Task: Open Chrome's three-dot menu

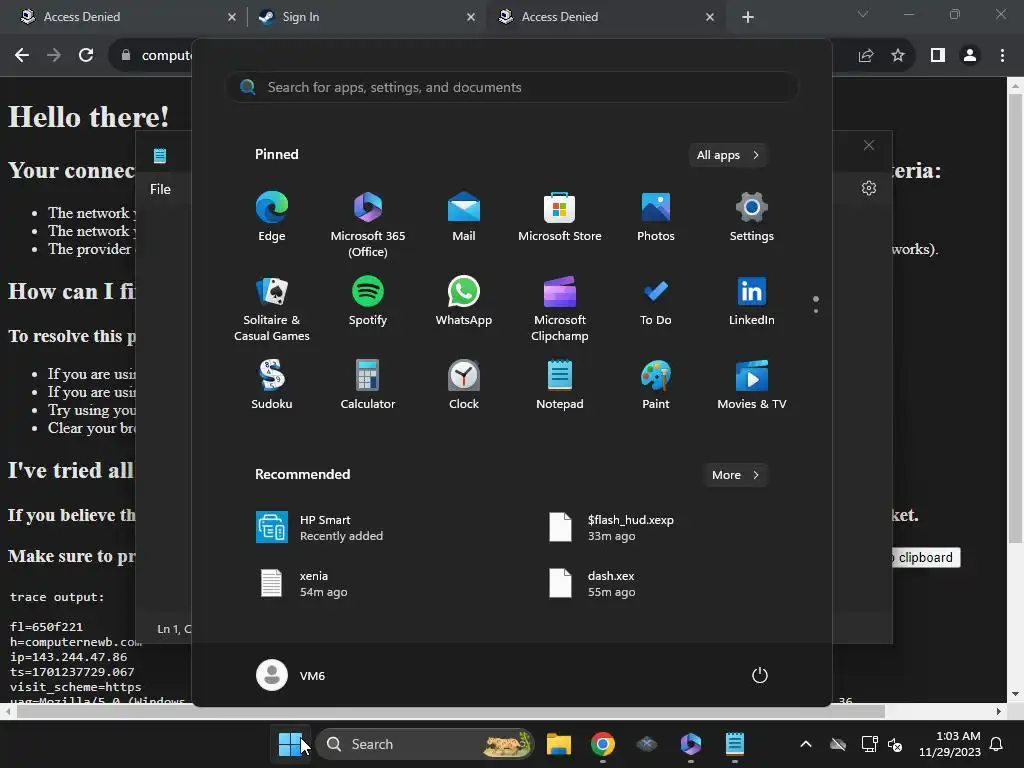Action: 1002,56
